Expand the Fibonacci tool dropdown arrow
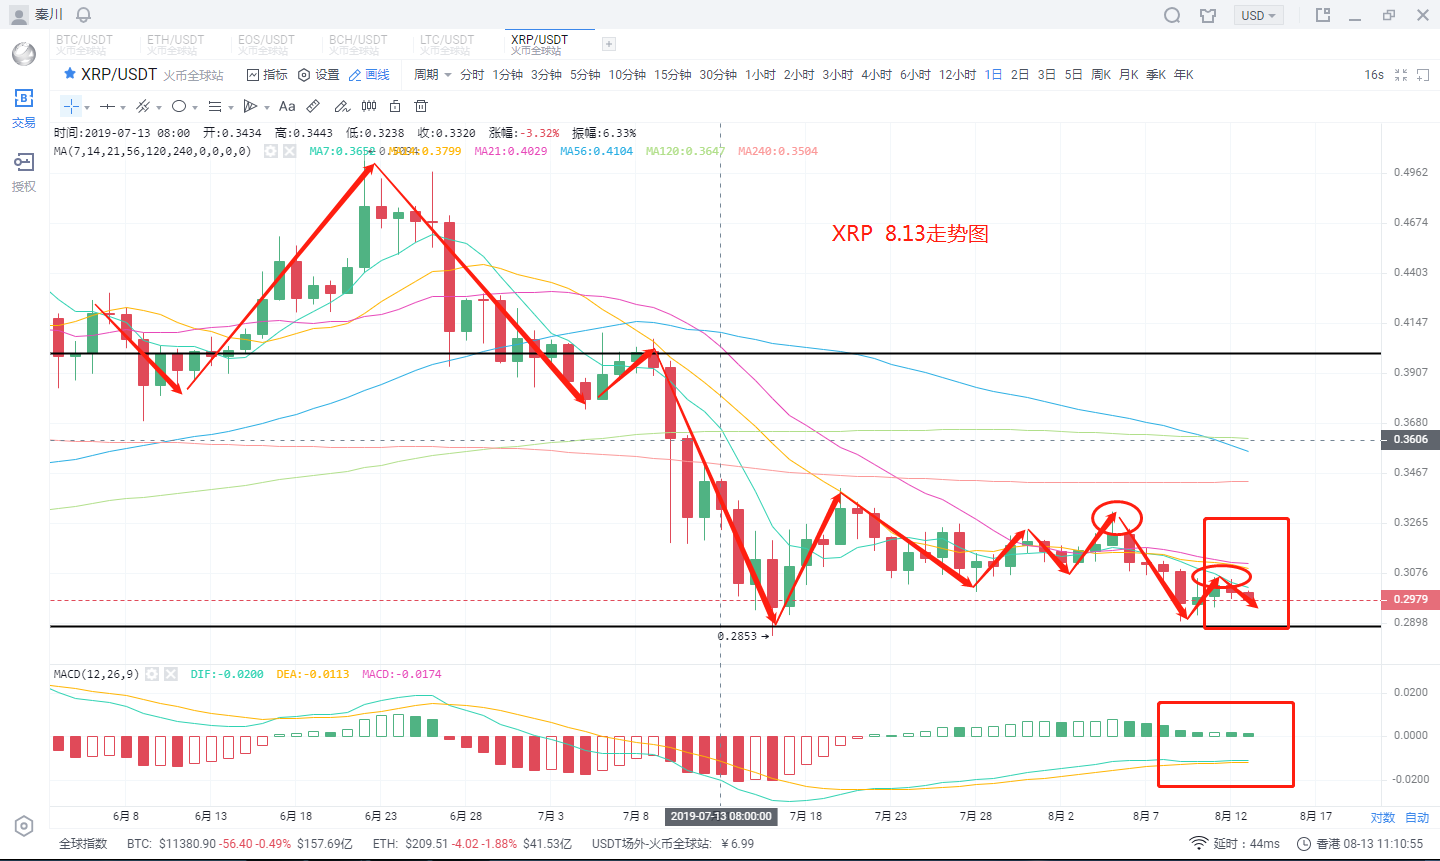Screen dimensions: 1440x861 pos(231,107)
